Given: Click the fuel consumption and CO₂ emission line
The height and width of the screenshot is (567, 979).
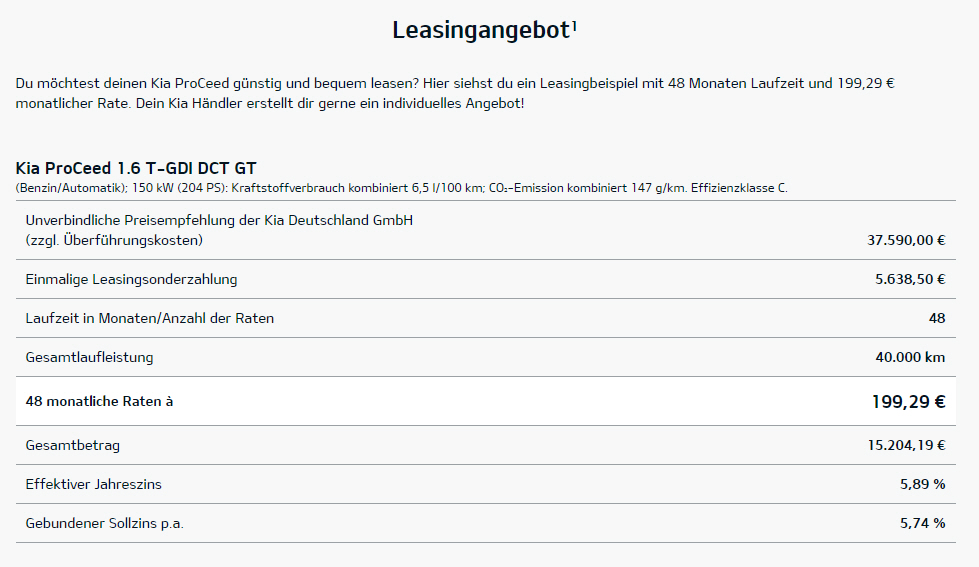Looking at the screenshot, I should (401, 188).
